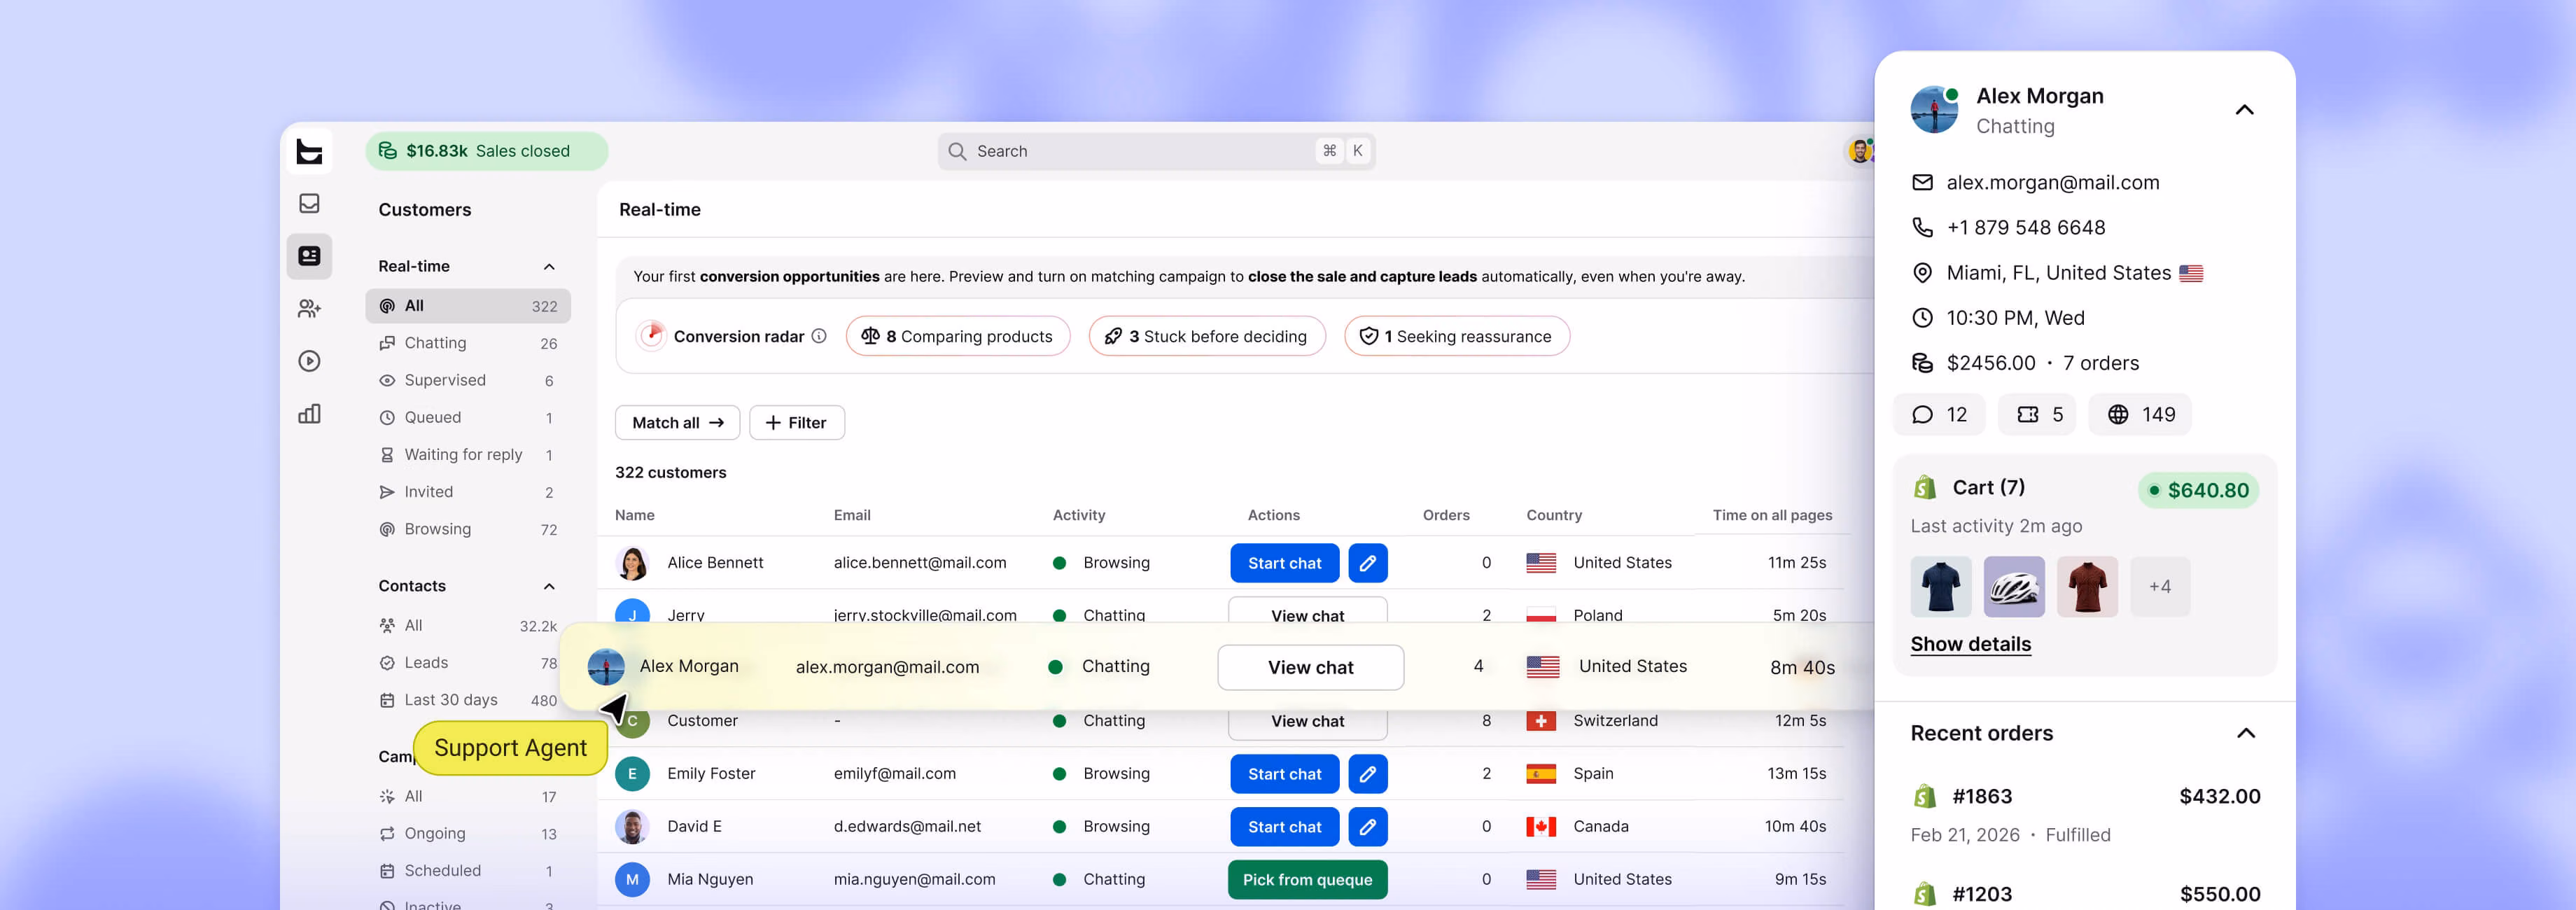The height and width of the screenshot is (910, 2576).
Task: Click the Filter button
Action: 797,423
